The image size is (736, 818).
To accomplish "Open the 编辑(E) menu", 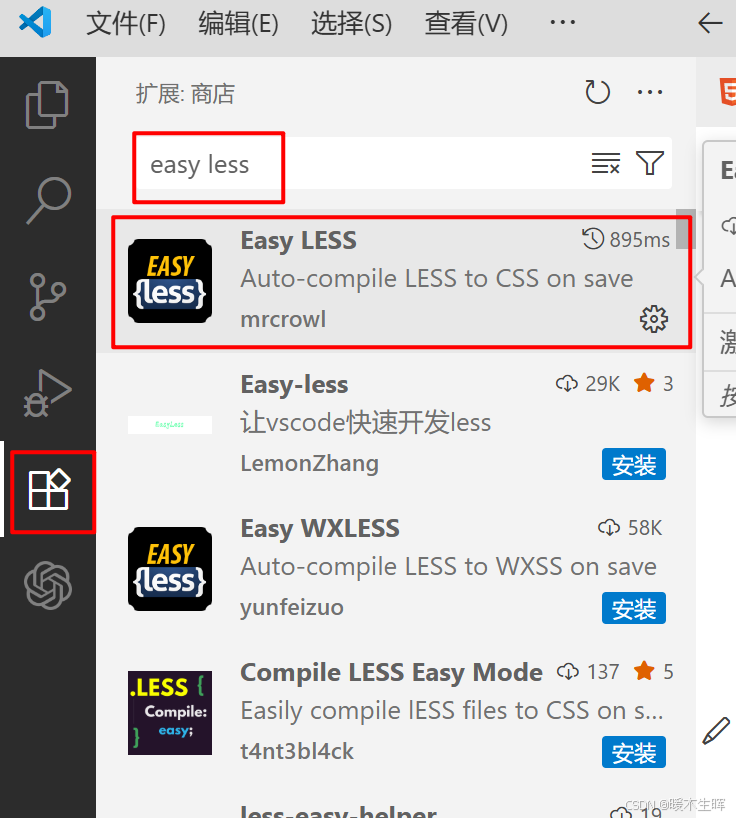I will pyautogui.click(x=238, y=23).
